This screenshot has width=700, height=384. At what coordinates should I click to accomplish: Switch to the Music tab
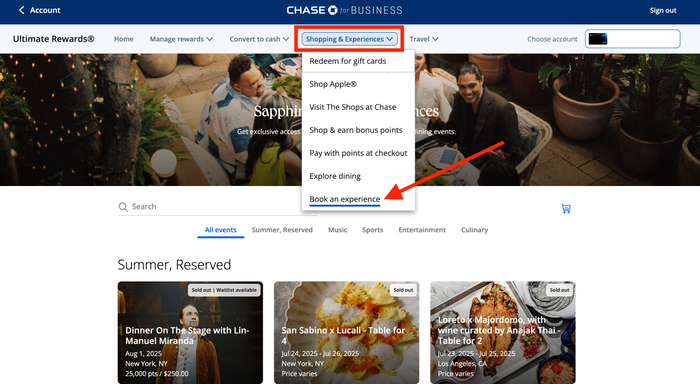338,230
